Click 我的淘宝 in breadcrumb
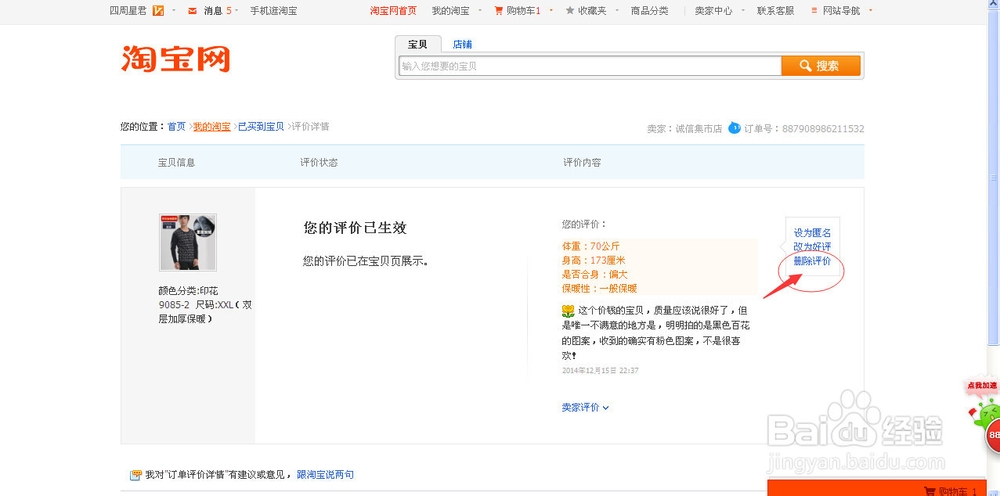Viewport: 1000px width, 496px height. 212,126
